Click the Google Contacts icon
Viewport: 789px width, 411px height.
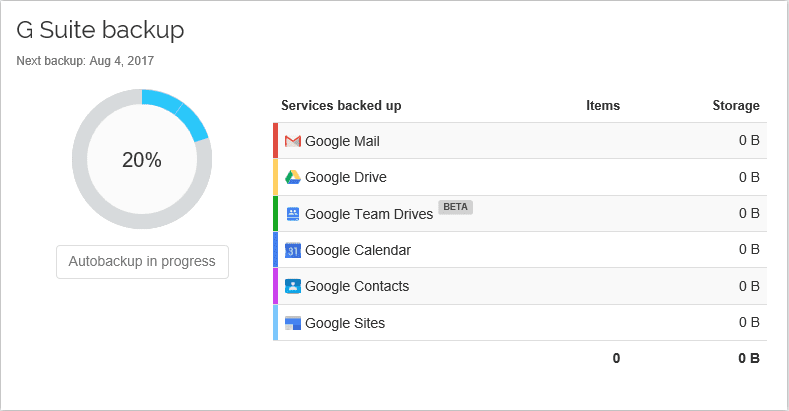[x=293, y=286]
